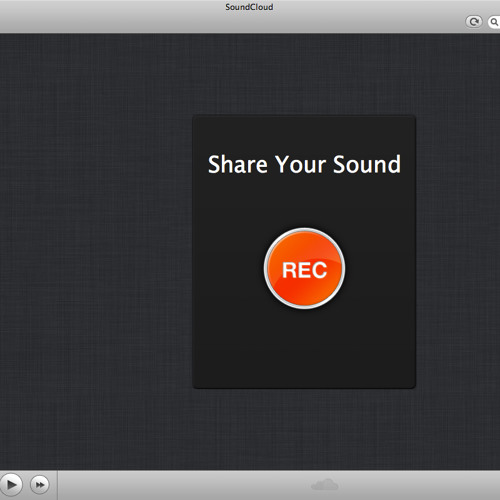Skip to next track with fast-forward button
The width and height of the screenshot is (500, 500).
click(40, 485)
